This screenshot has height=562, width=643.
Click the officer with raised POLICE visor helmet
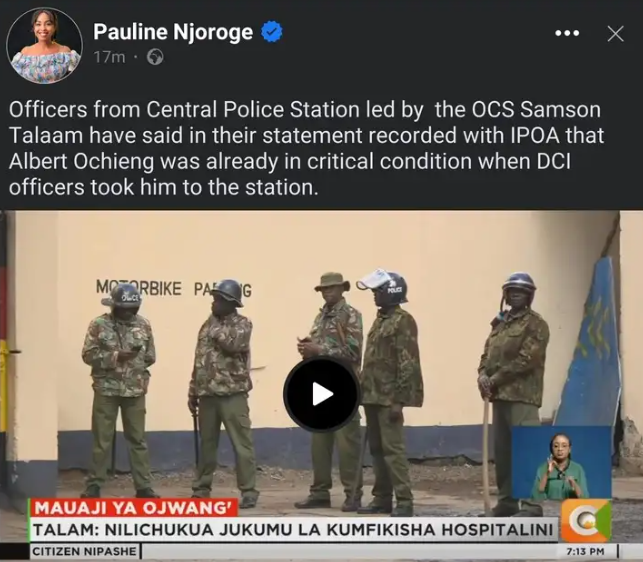tap(389, 392)
